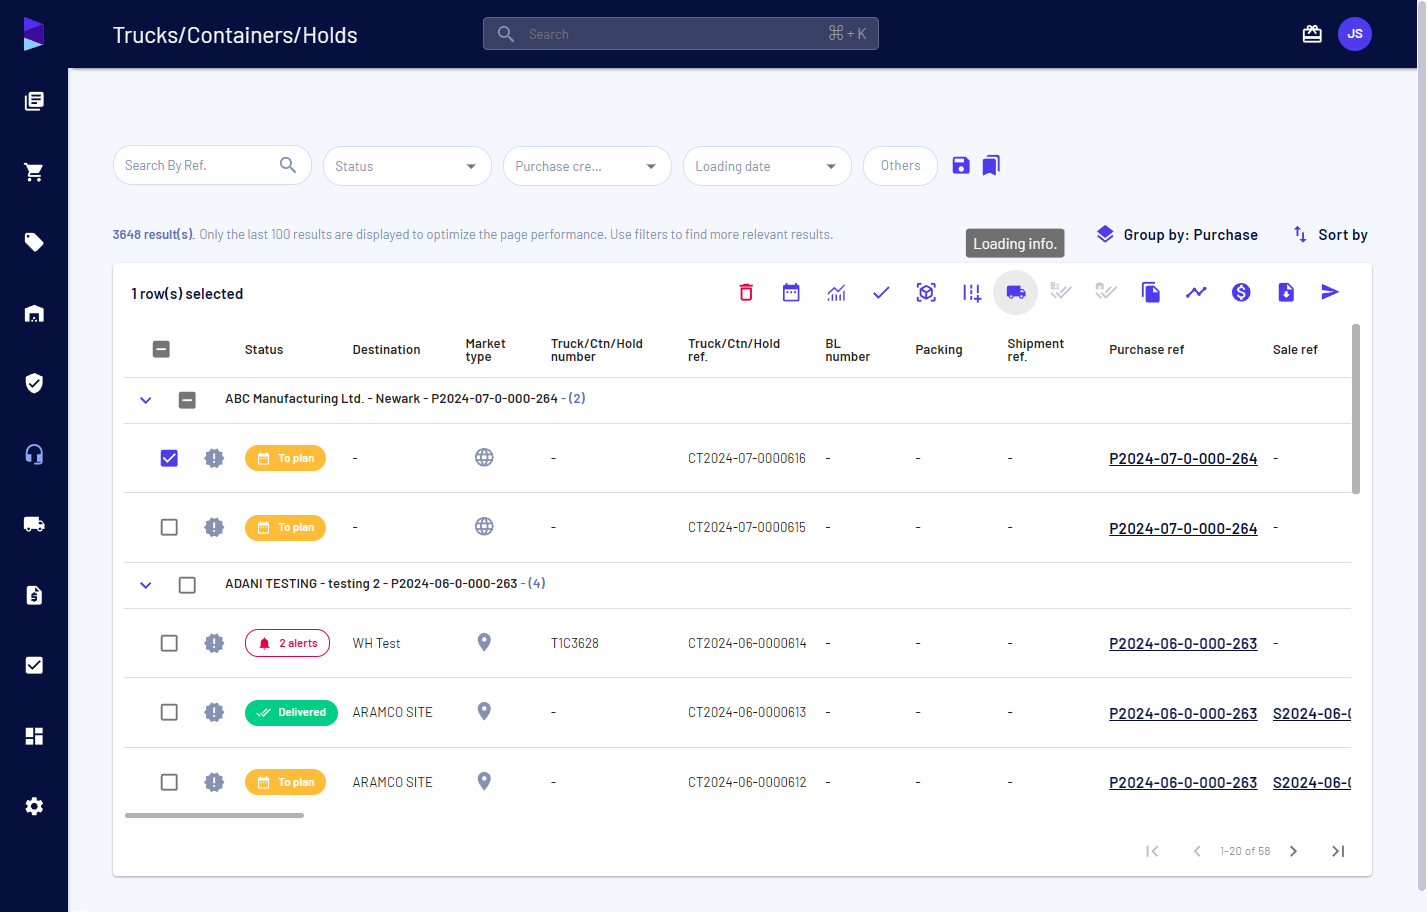Open the Purchase creation filter dropdown

tap(587, 166)
